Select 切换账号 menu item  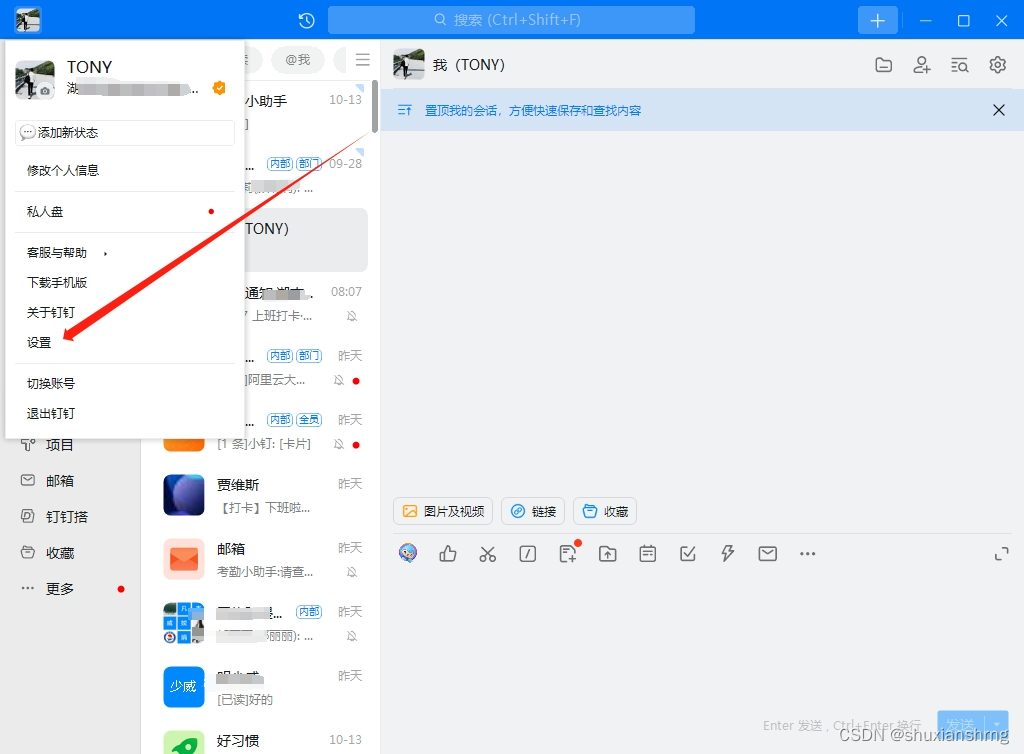click(125, 384)
